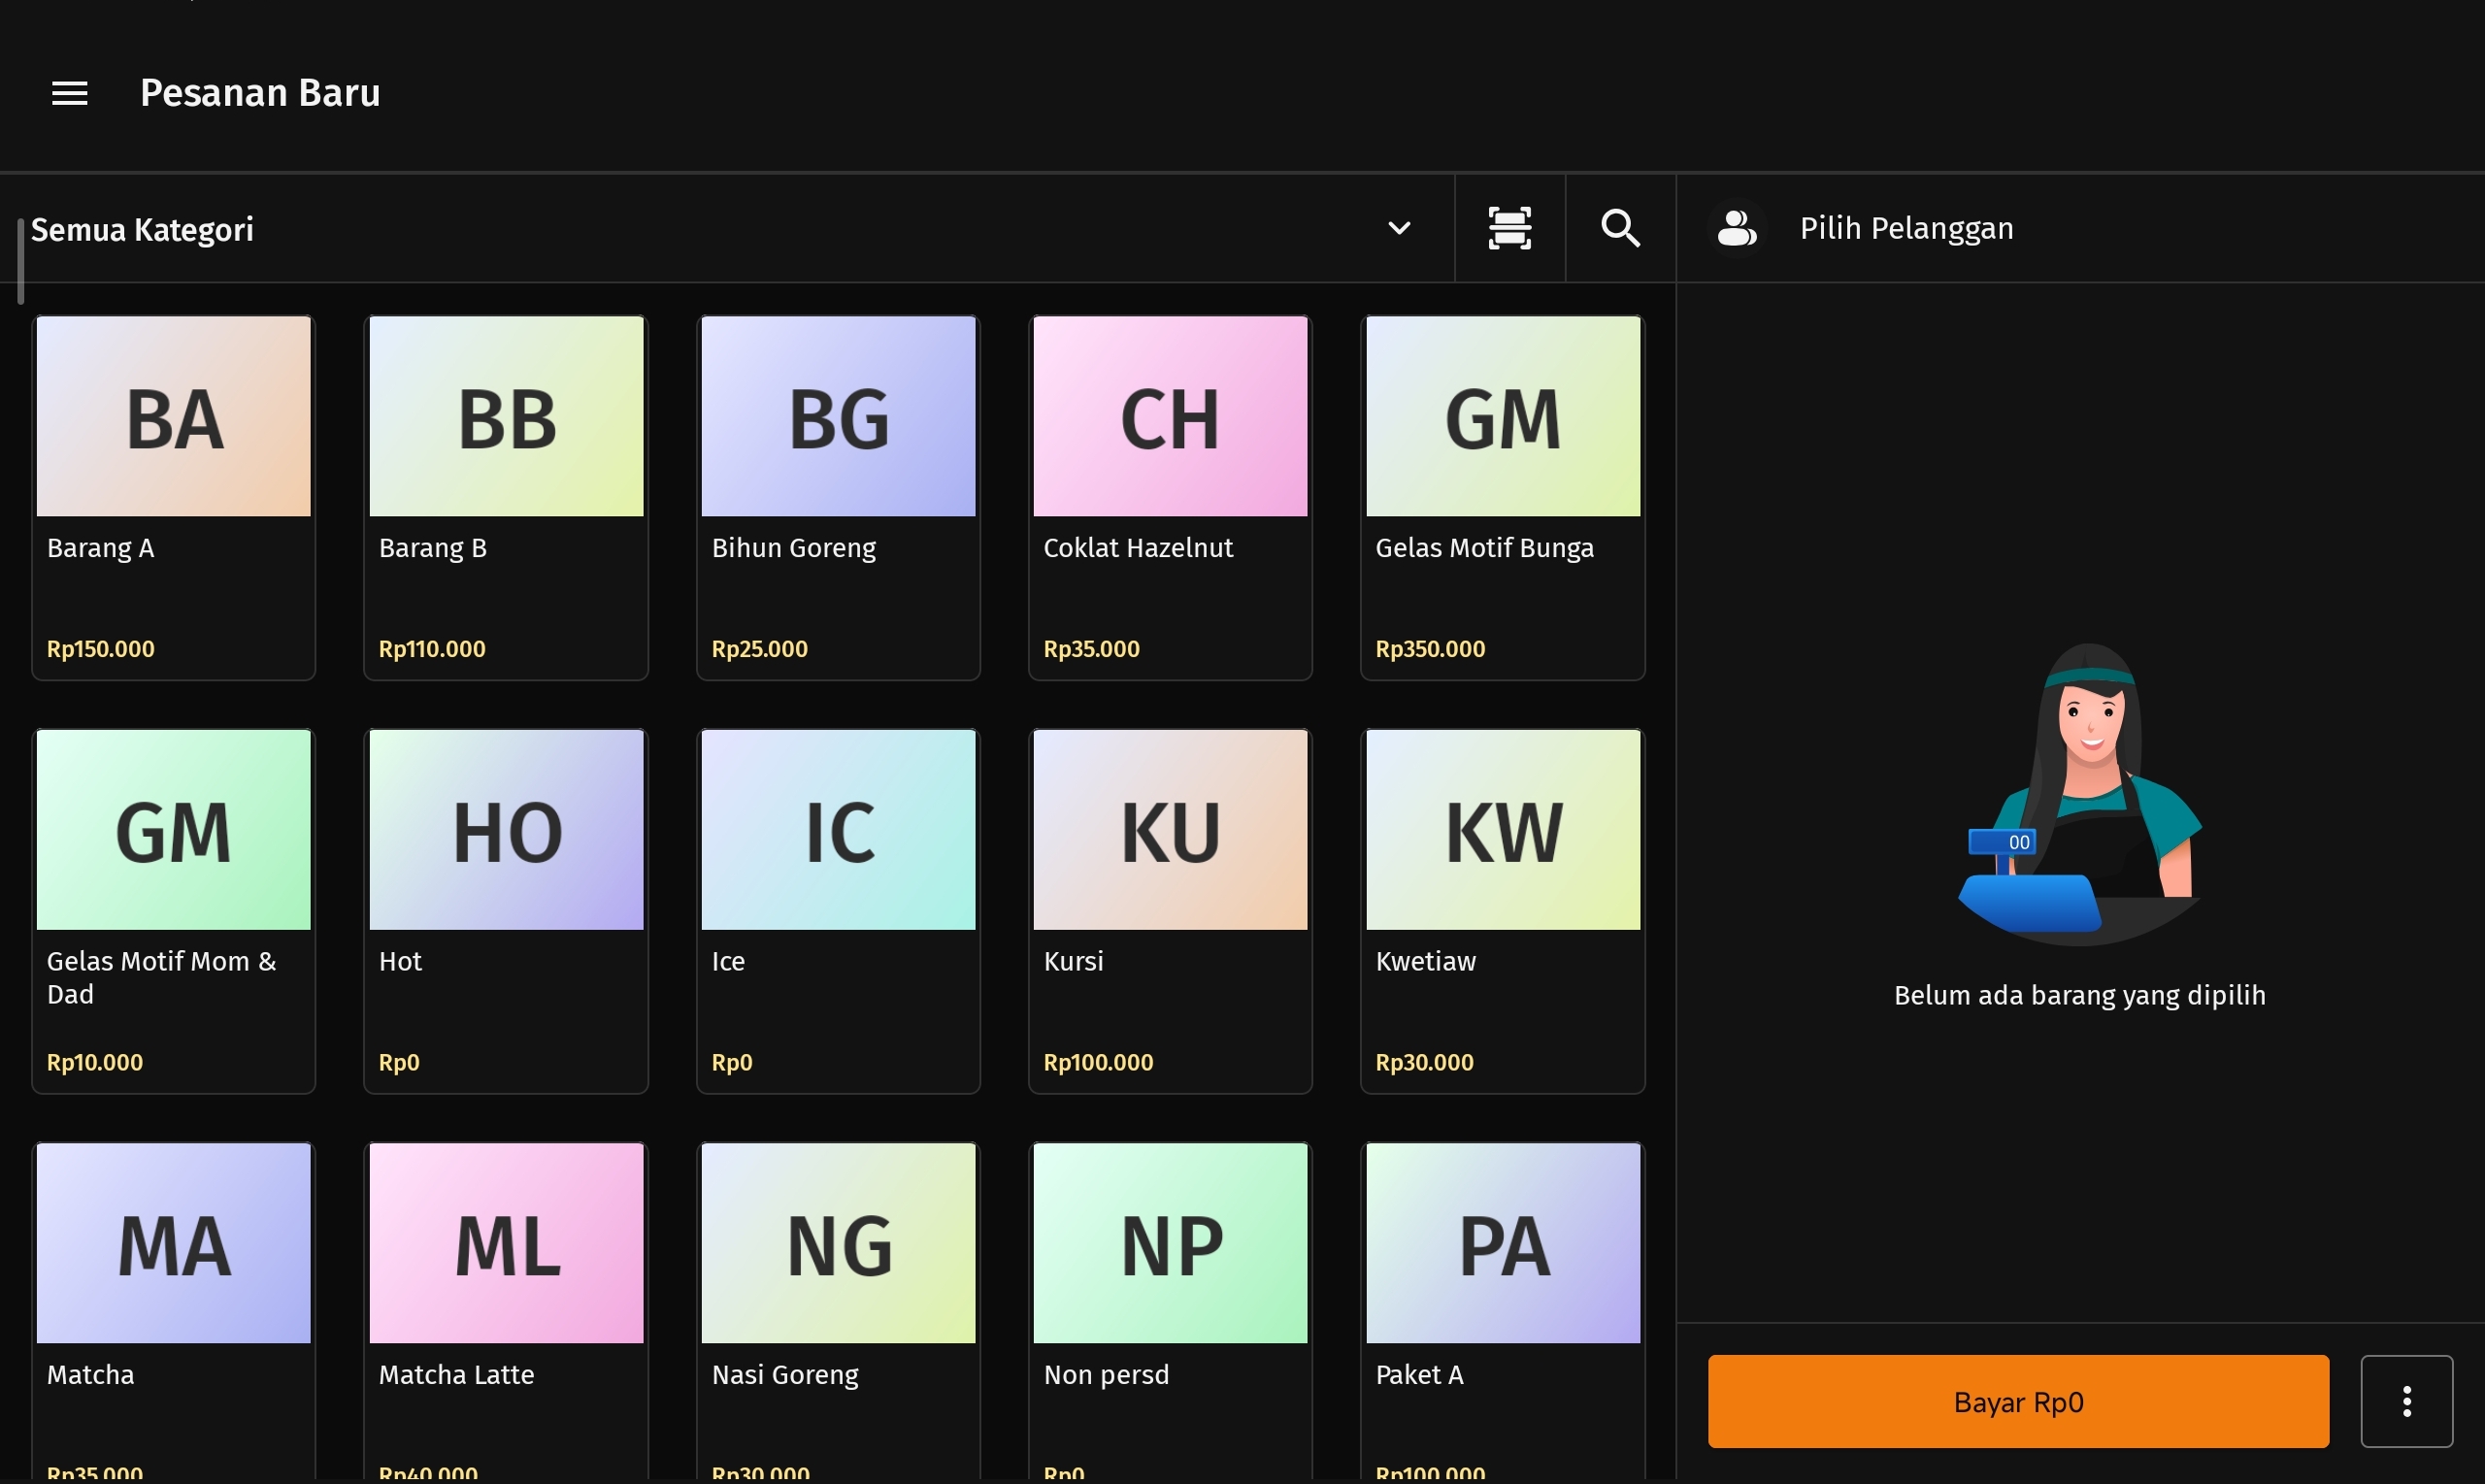The height and width of the screenshot is (1484, 2485).
Task: Open the hamburger navigation menu
Action: 69,93
